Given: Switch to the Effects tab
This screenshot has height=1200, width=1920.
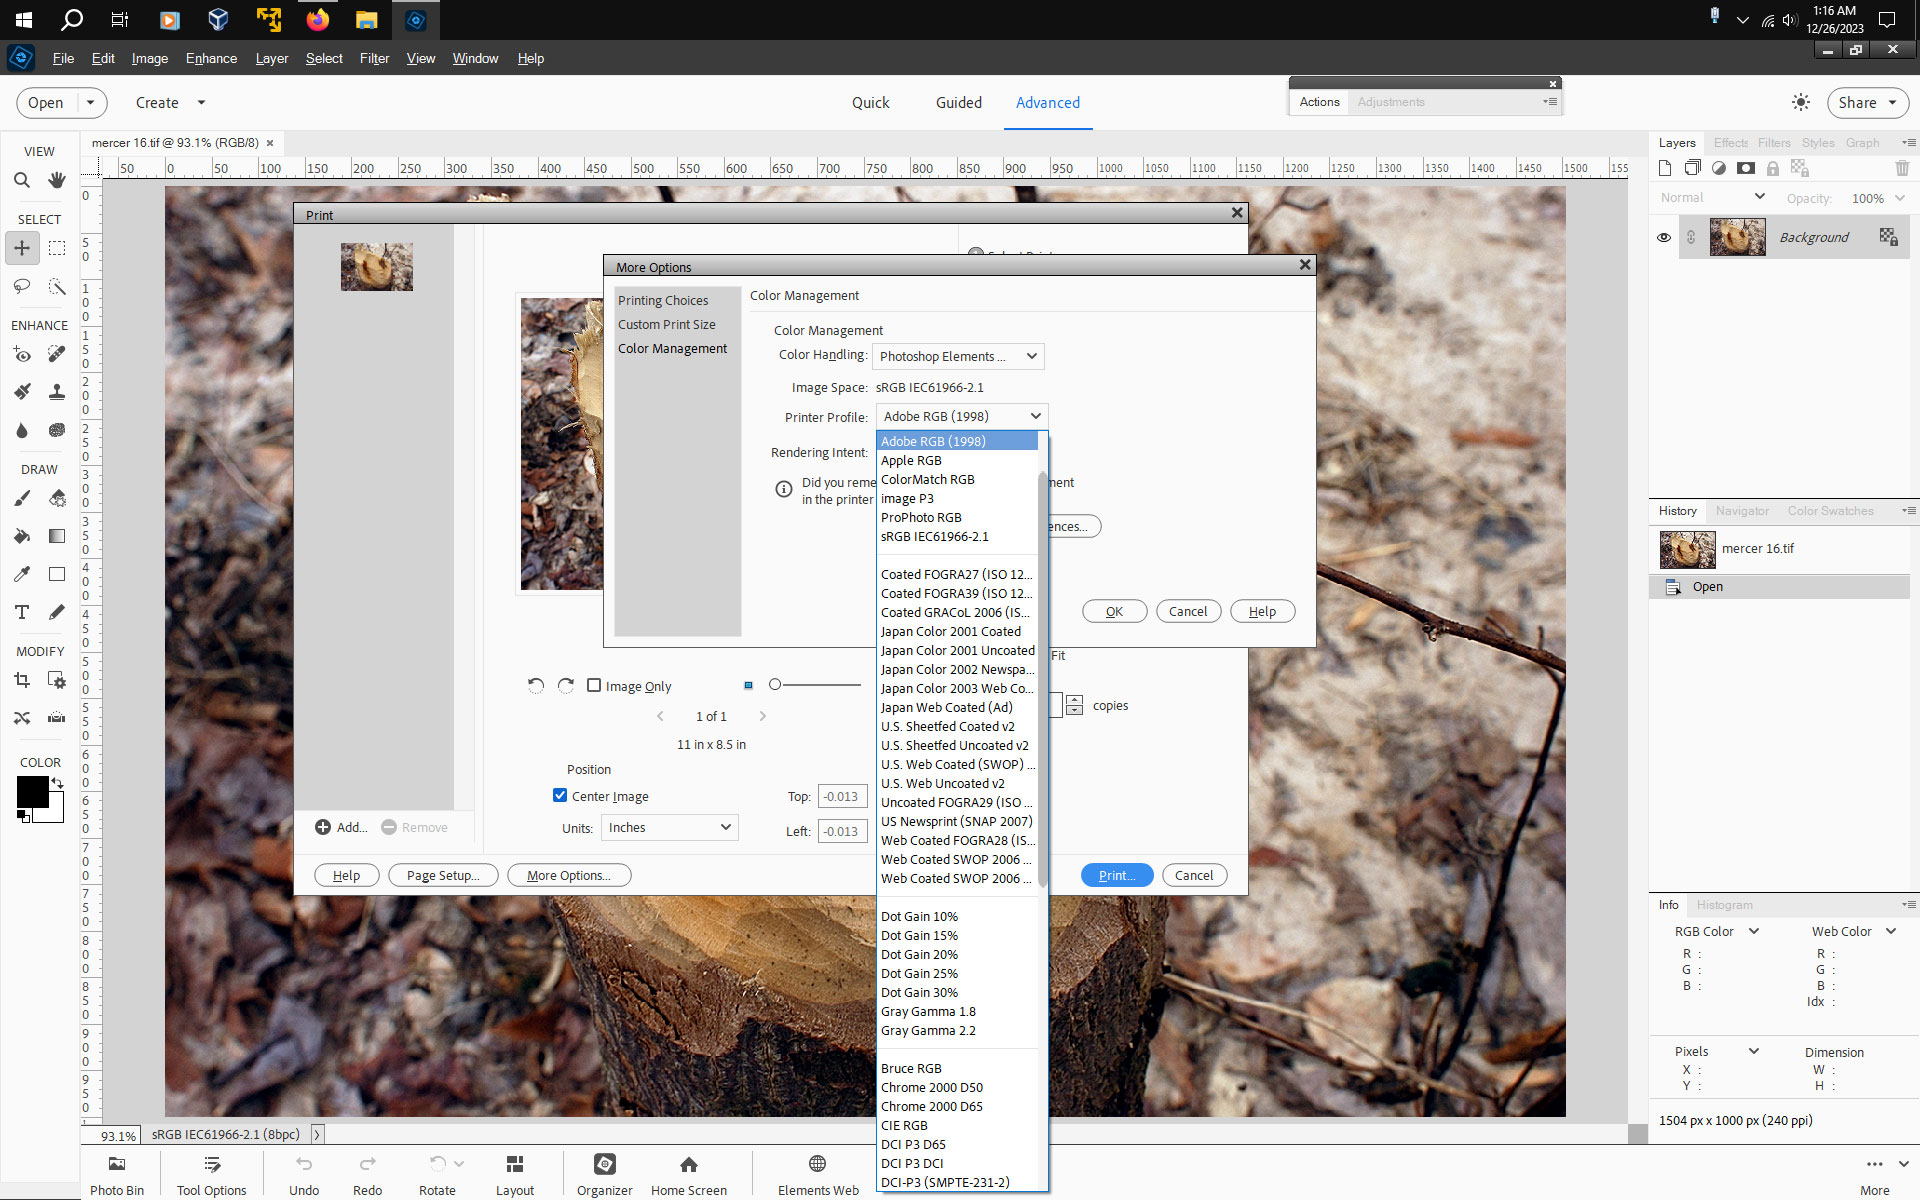Looking at the screenshot, I should coord(1730,142).
